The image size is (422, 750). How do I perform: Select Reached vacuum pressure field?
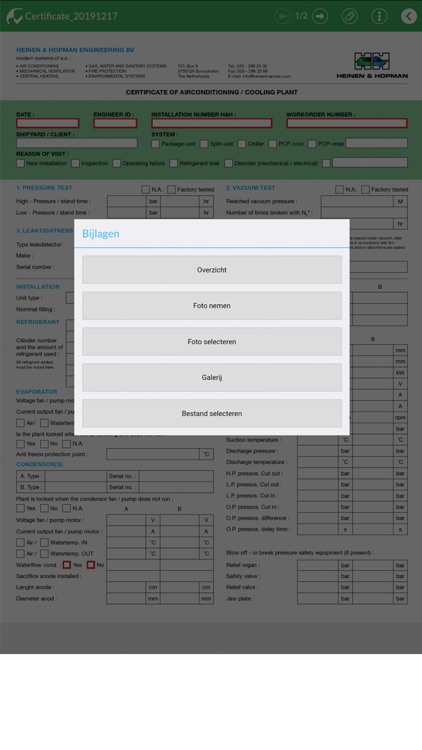pos(357,201)
